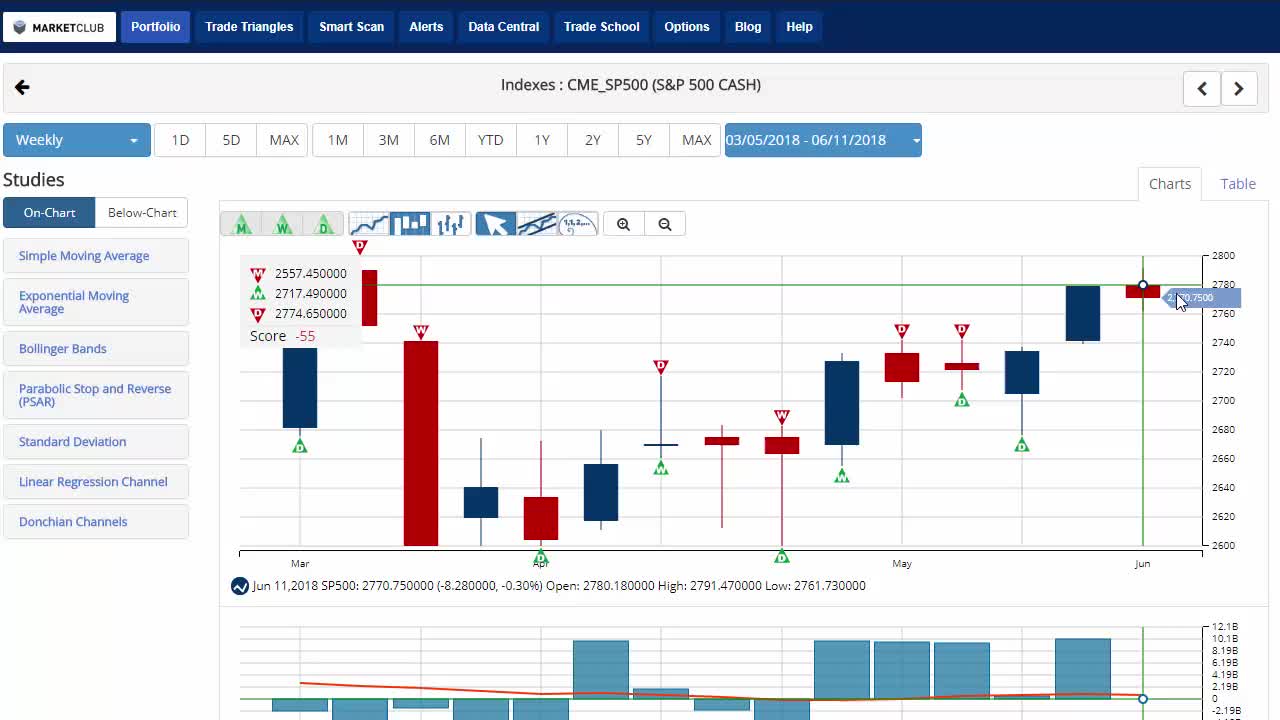Set chart range to 1M

point(338,140)
